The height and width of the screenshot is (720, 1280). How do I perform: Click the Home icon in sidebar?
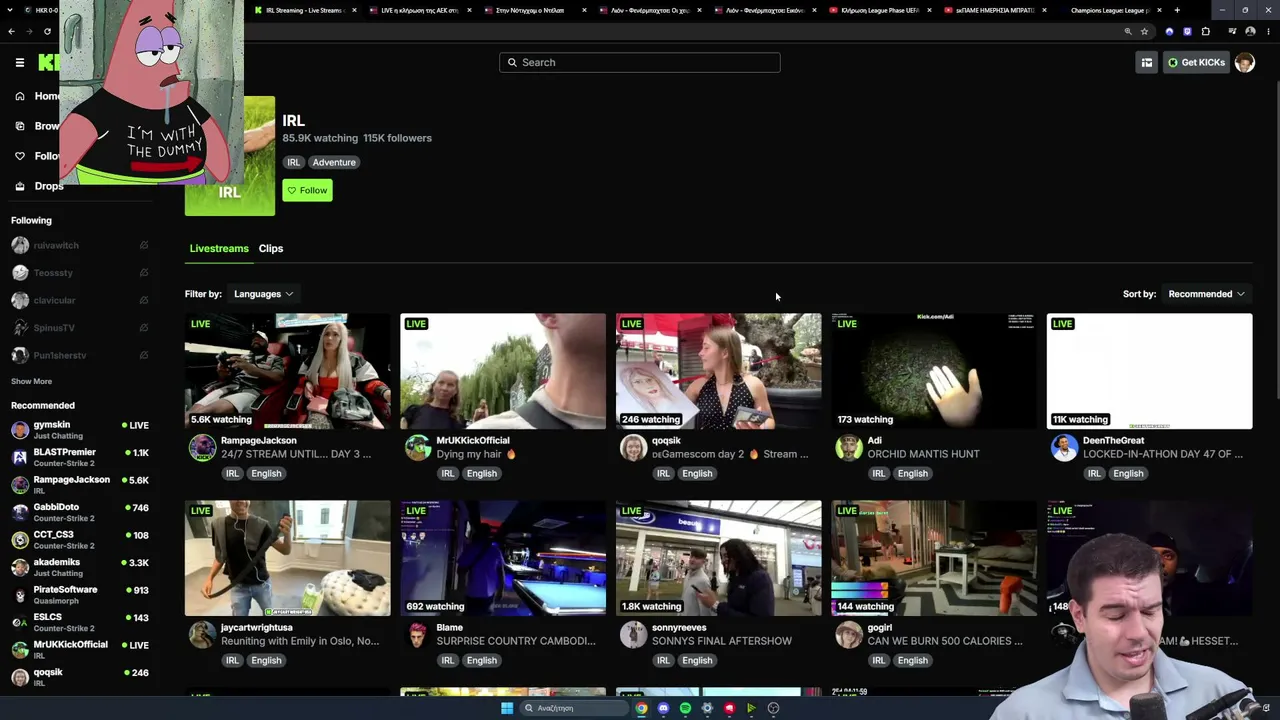(x=20, y=96)
